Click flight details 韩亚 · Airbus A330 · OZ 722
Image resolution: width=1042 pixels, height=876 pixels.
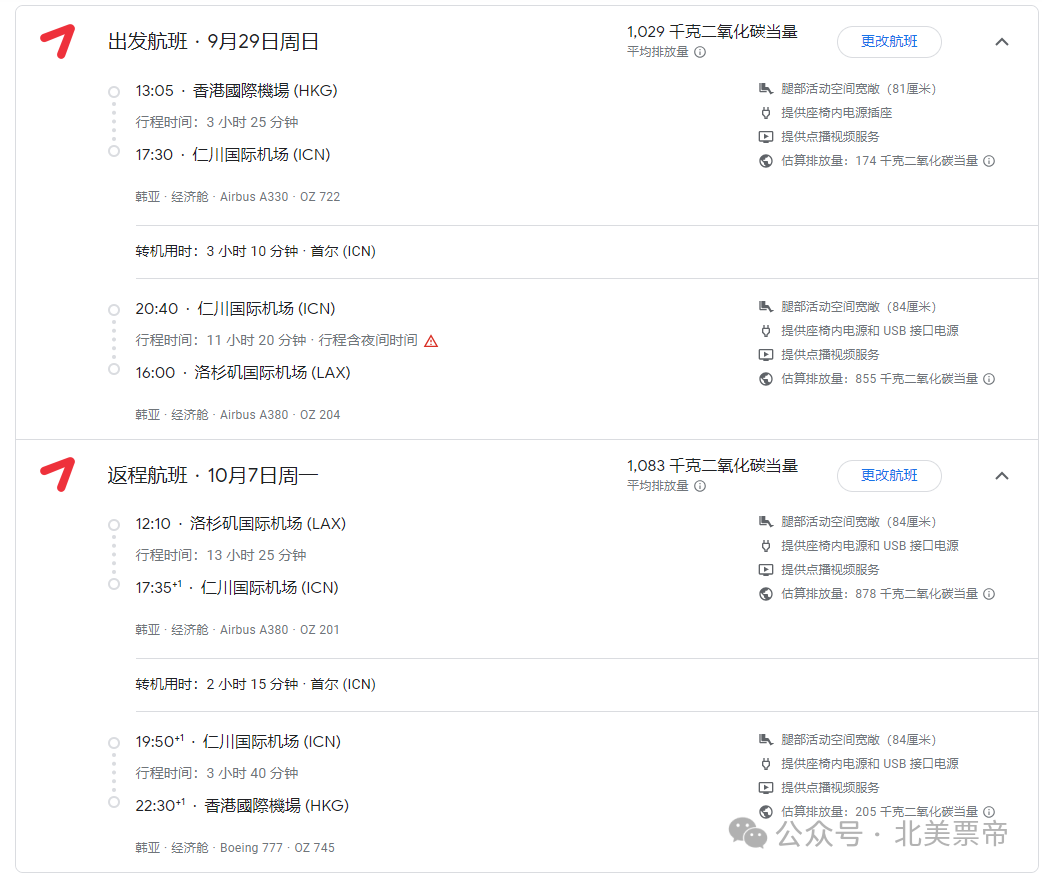[237, 197]
